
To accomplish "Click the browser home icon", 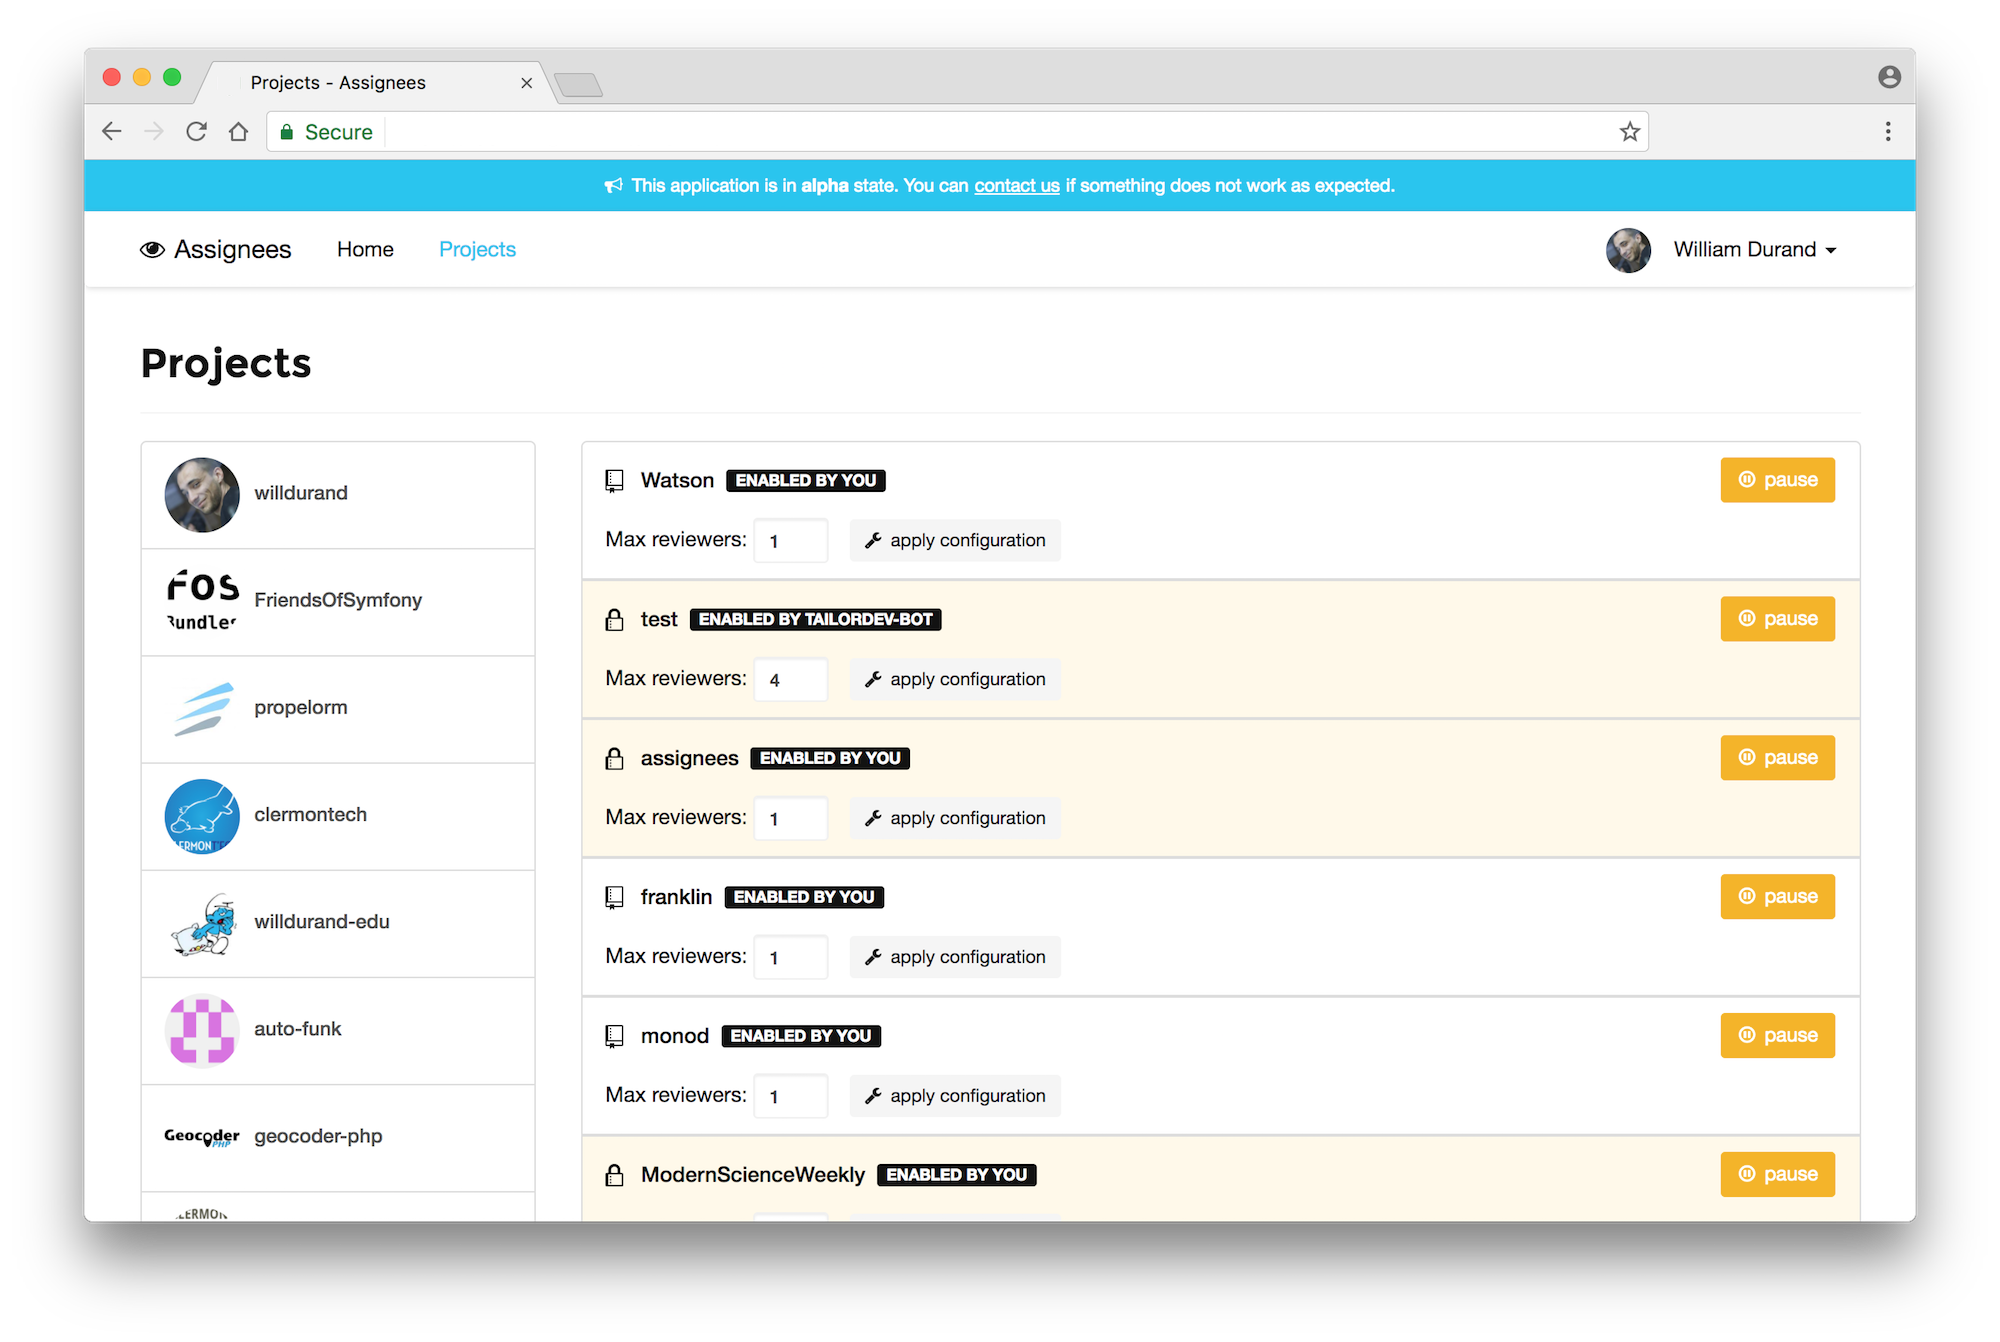I will (238, 132).
